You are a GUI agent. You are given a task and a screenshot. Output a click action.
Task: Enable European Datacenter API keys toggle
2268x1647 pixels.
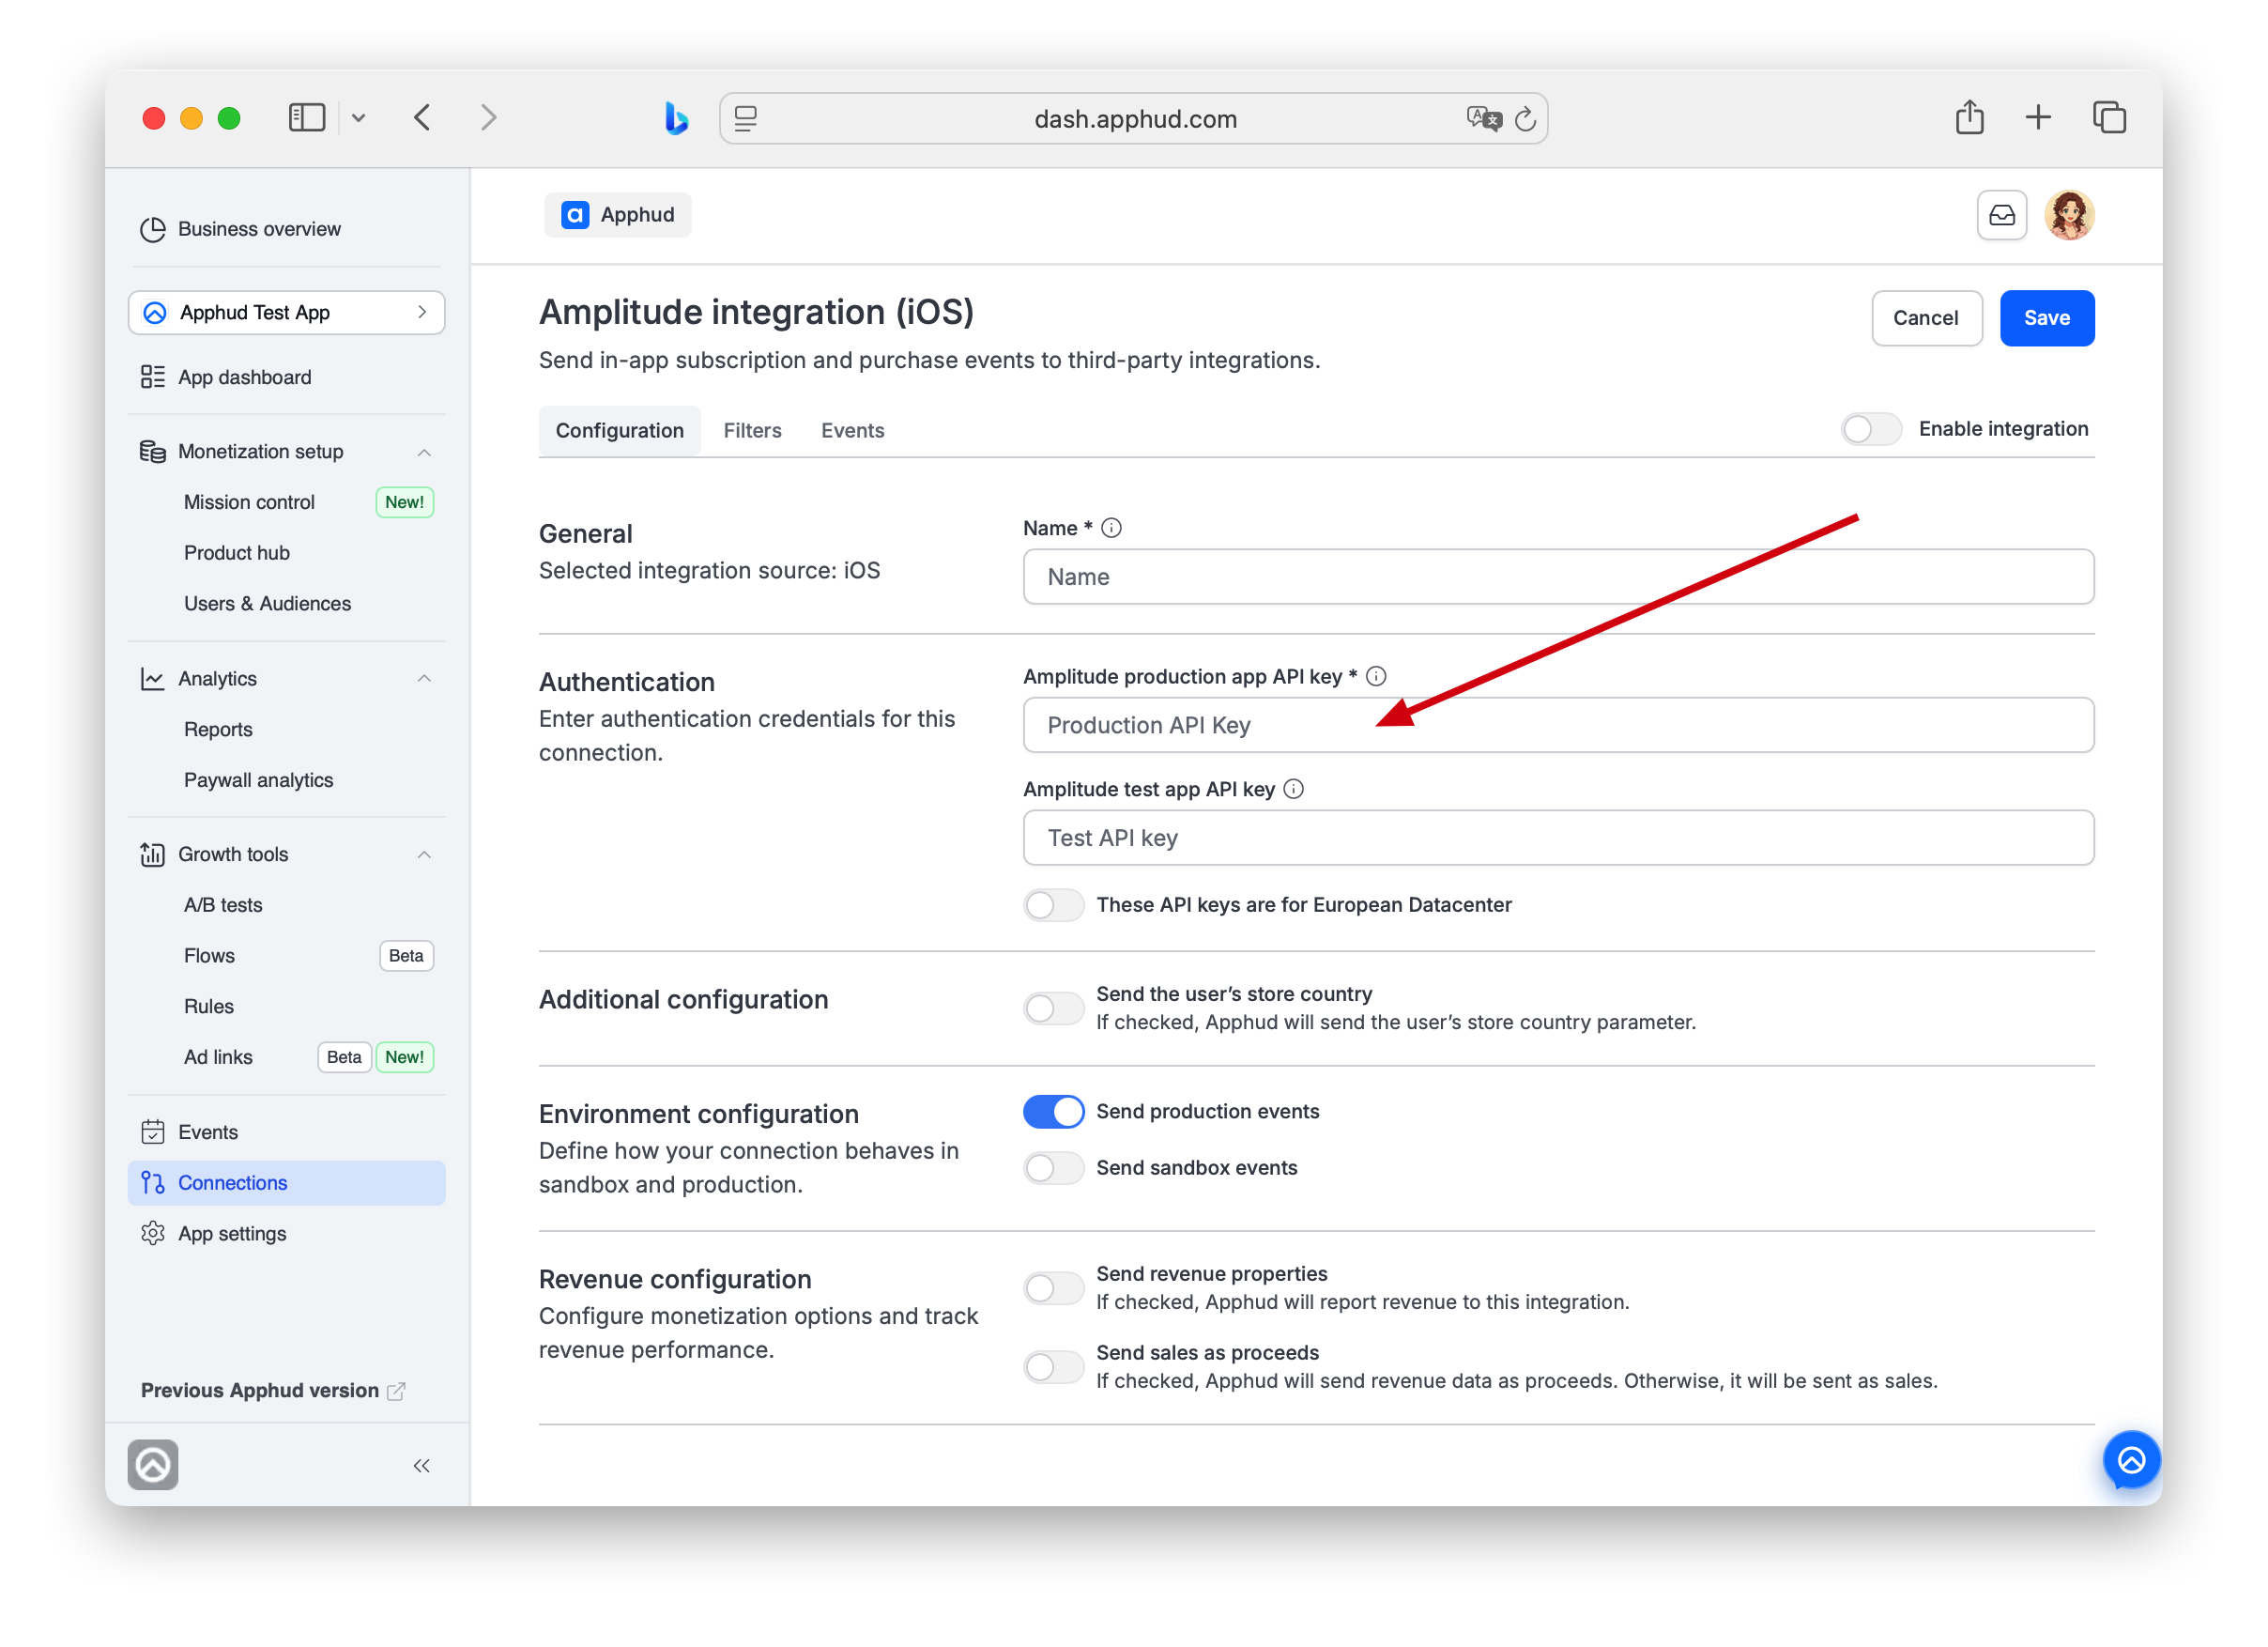[1053, 905]
